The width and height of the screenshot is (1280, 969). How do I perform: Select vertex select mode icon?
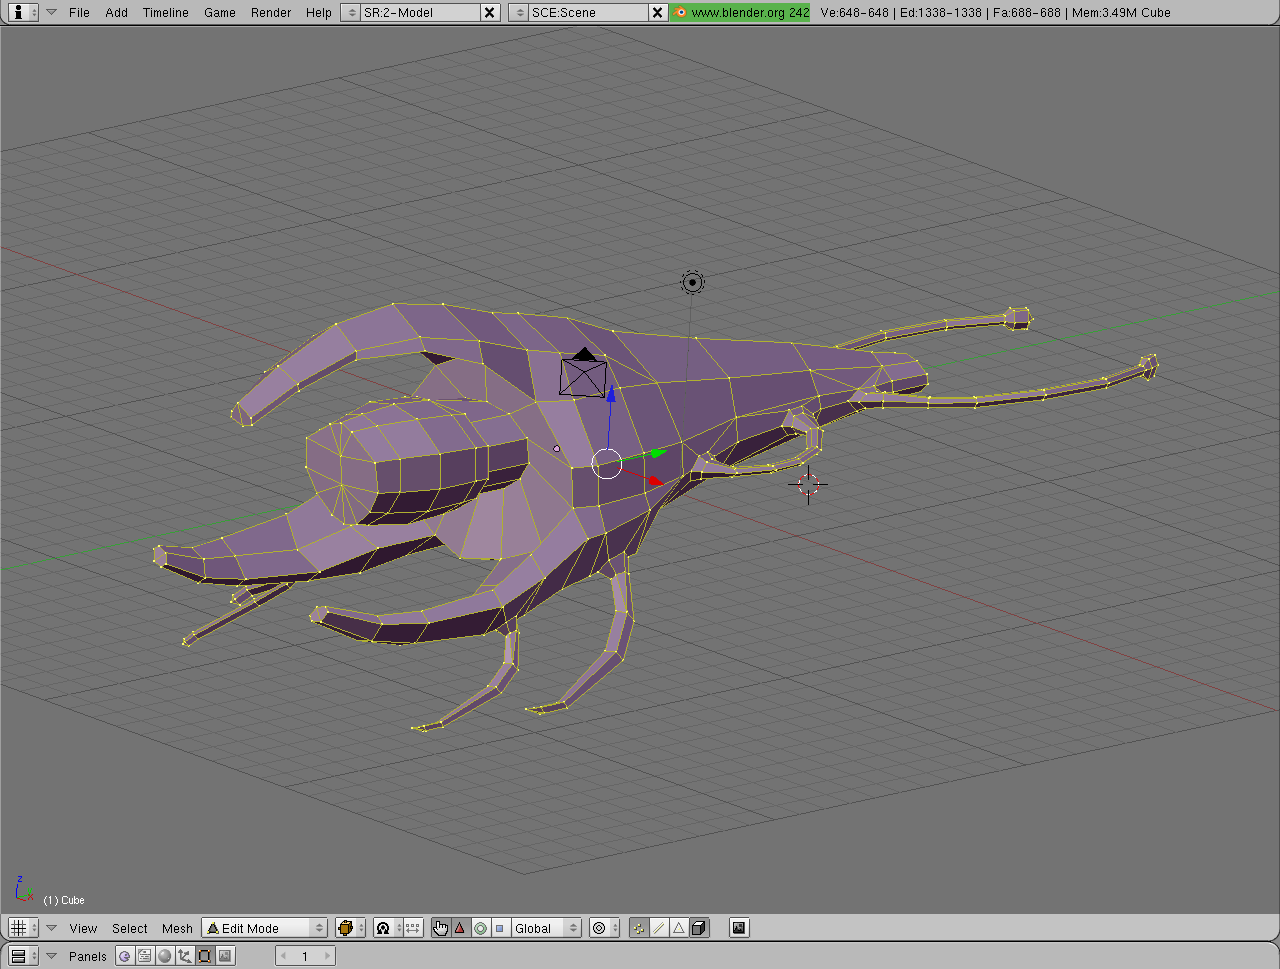[639, 928]
